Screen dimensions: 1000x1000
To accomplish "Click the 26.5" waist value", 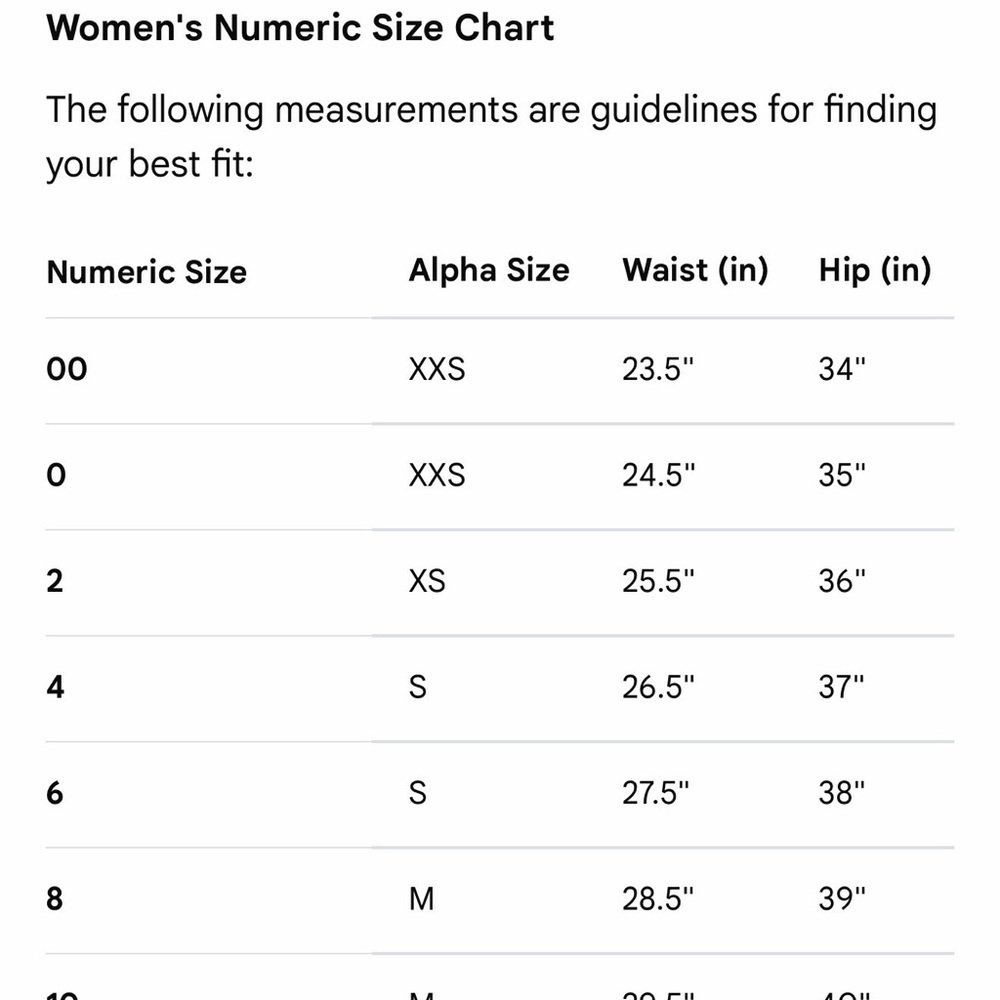I will click(x=658, y=688).
